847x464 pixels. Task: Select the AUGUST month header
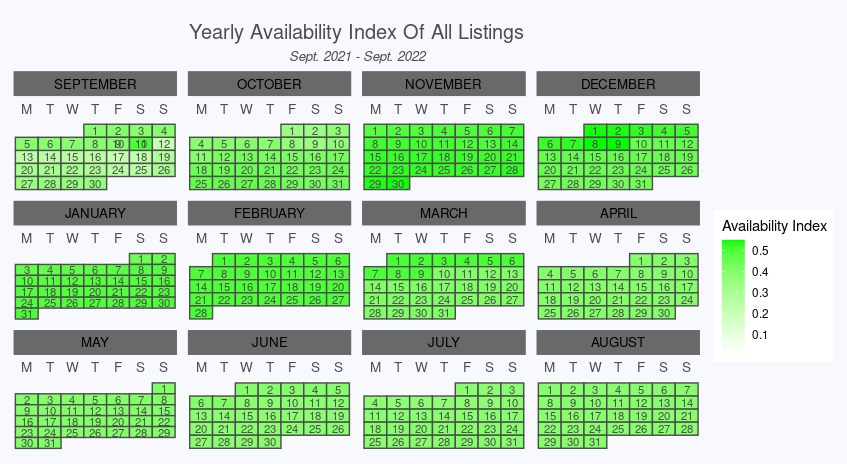pyautogui.click(x=618, y=342)
